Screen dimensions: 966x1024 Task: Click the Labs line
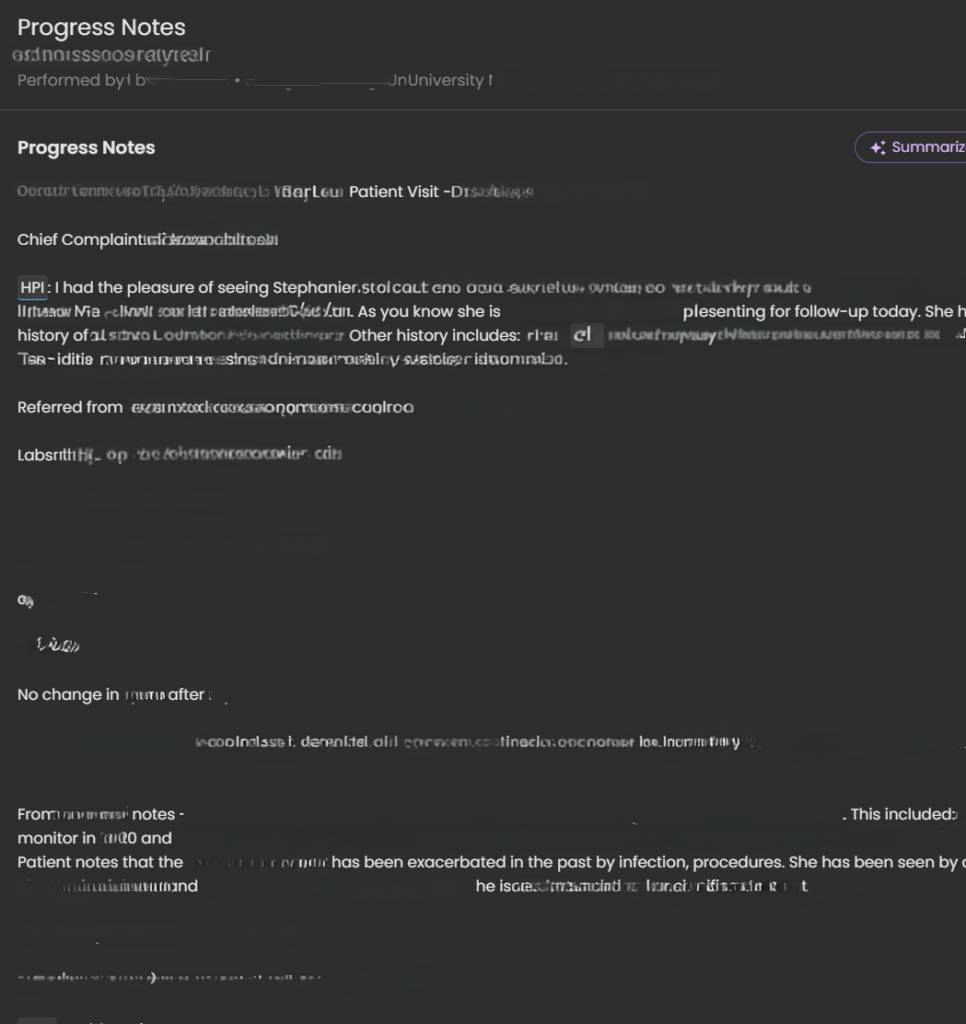point(180,455)
